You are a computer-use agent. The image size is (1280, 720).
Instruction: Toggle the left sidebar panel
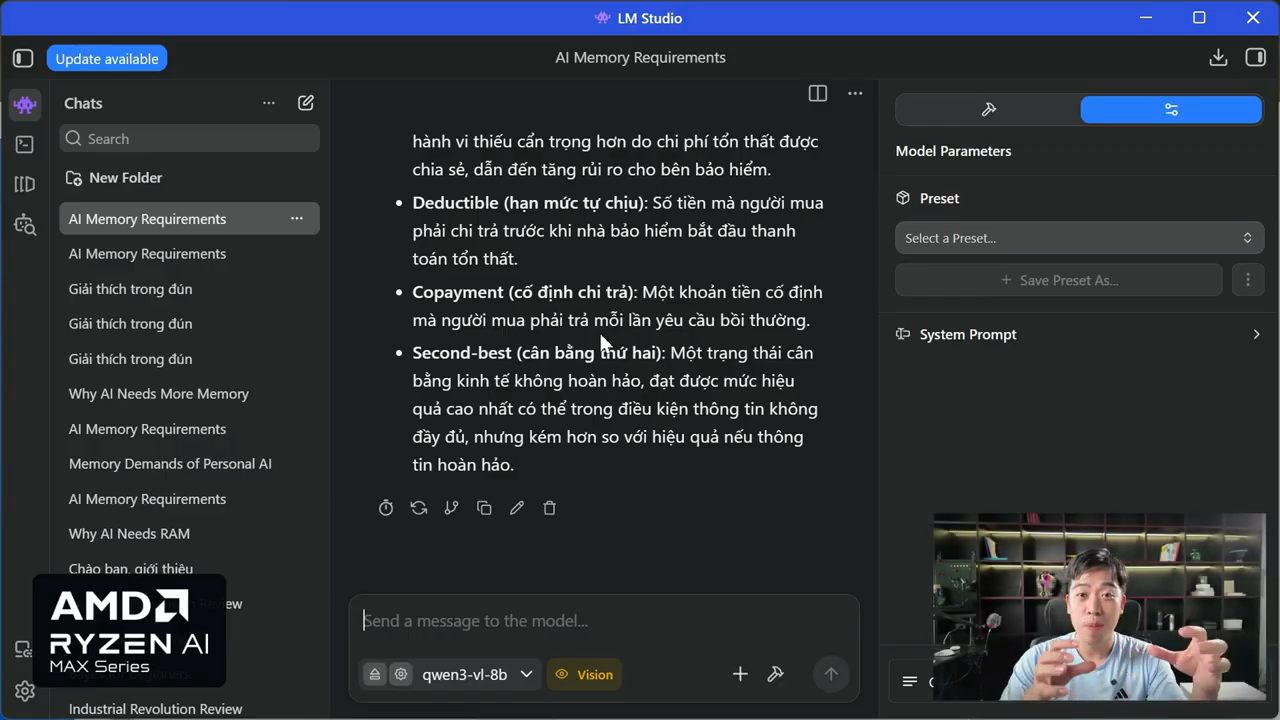[23, 58]
